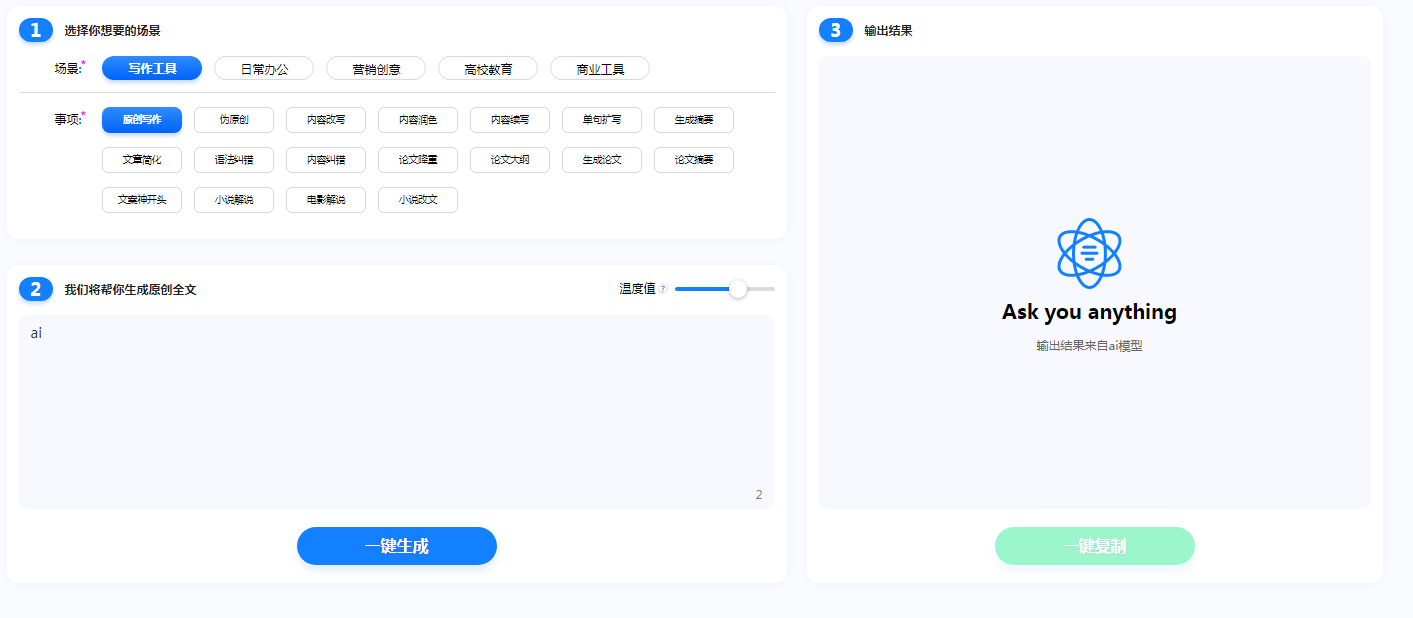Click the 我们将帮你生成原创全文 heading
Image resolution: width=1413 pixels, height=618 pixels.
coord(131,290)
